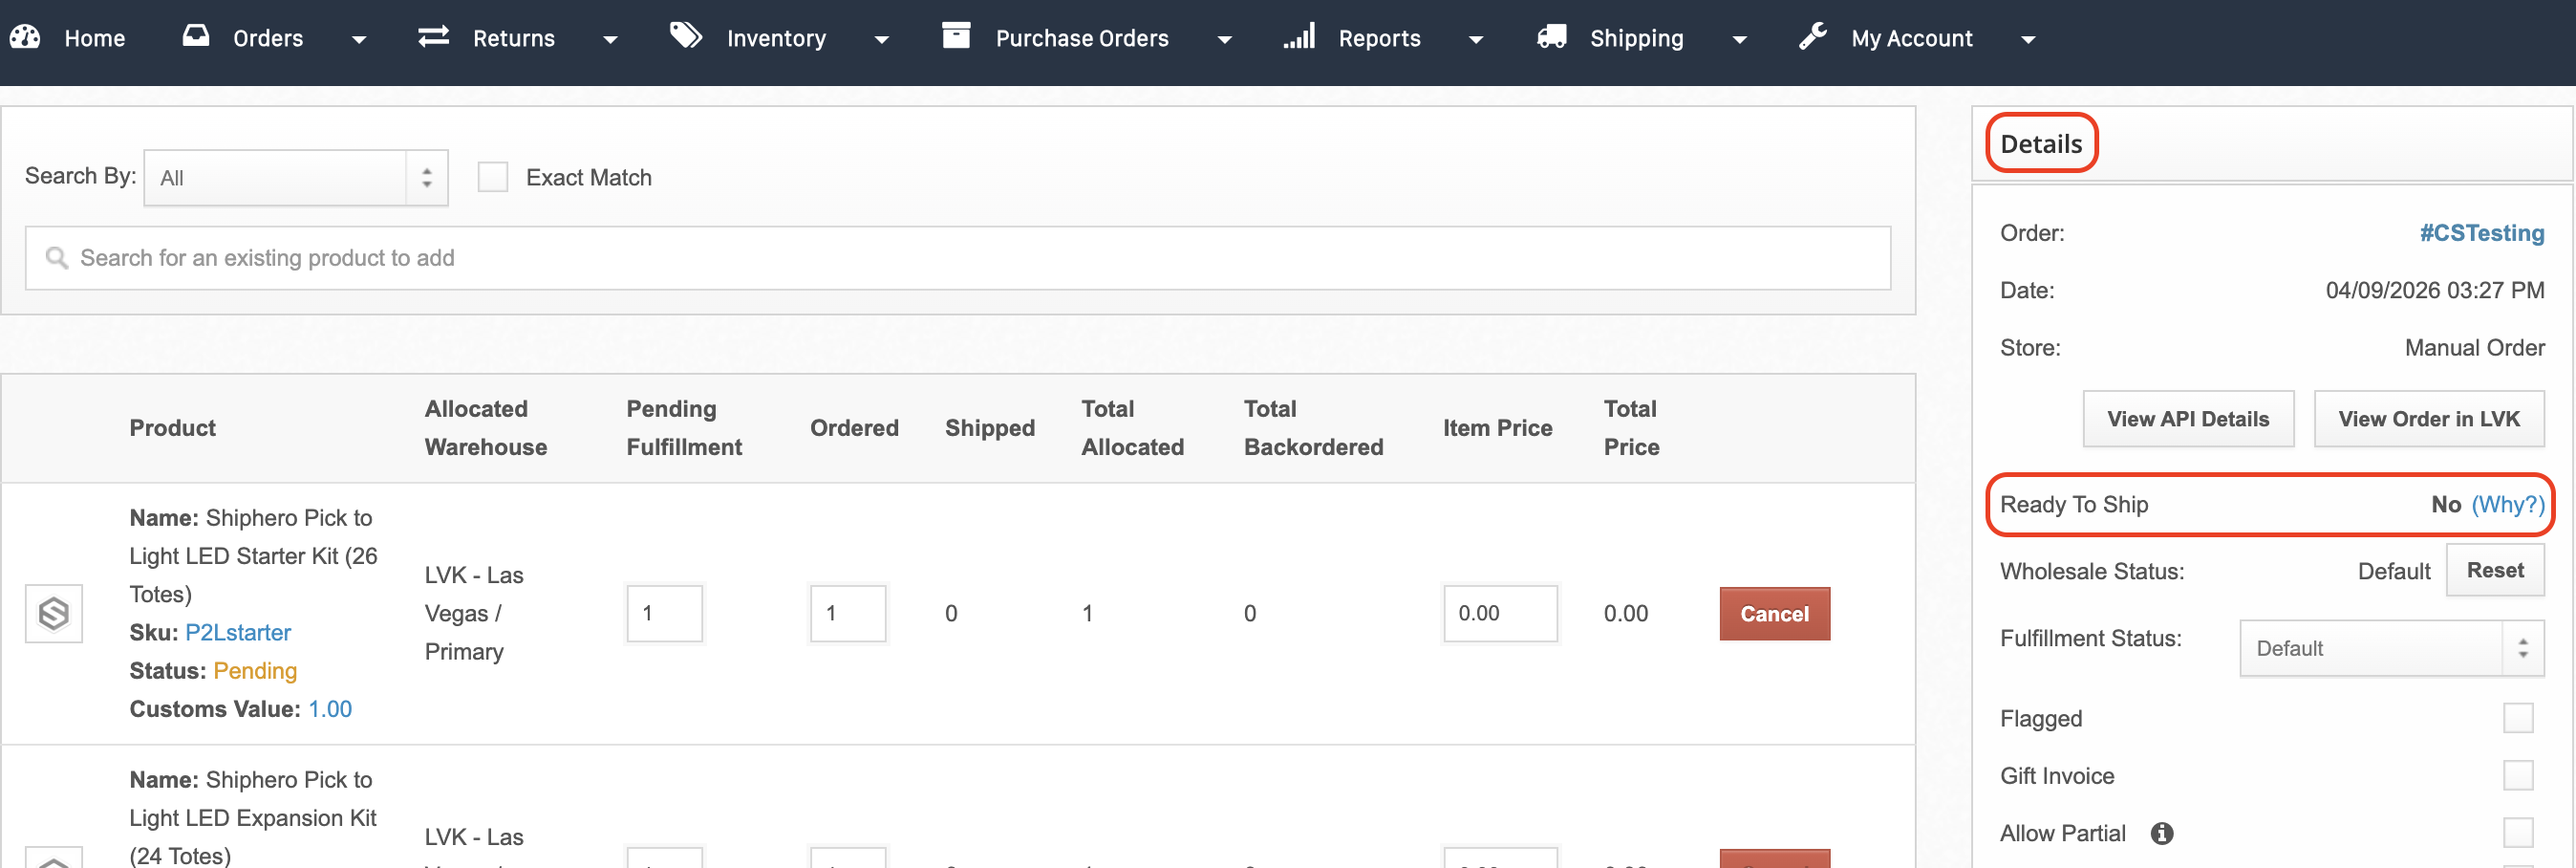
Task: Click the product search field
Action: click(957, 258)
